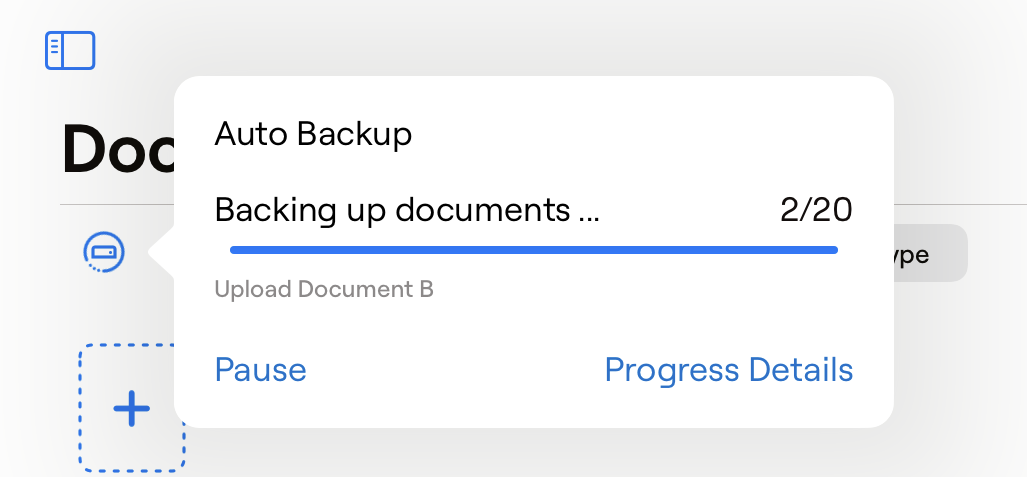Screen dimensions: 1027x477
Task: Click the middle of the backup progress bar
Action: (x=533, y=250)
